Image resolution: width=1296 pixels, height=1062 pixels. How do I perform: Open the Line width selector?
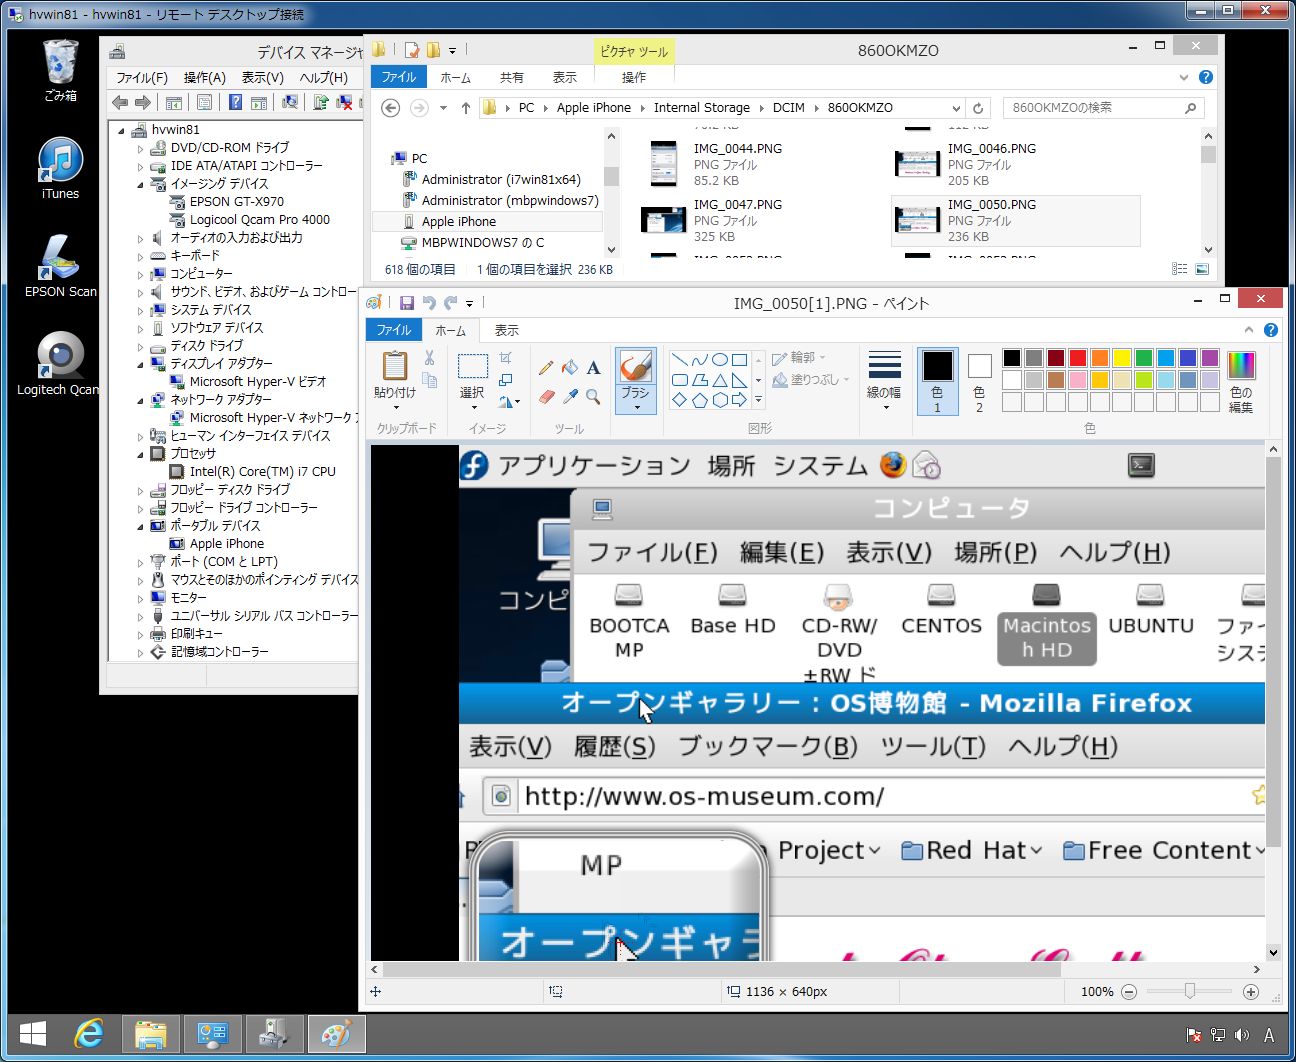tap(884, 380)
